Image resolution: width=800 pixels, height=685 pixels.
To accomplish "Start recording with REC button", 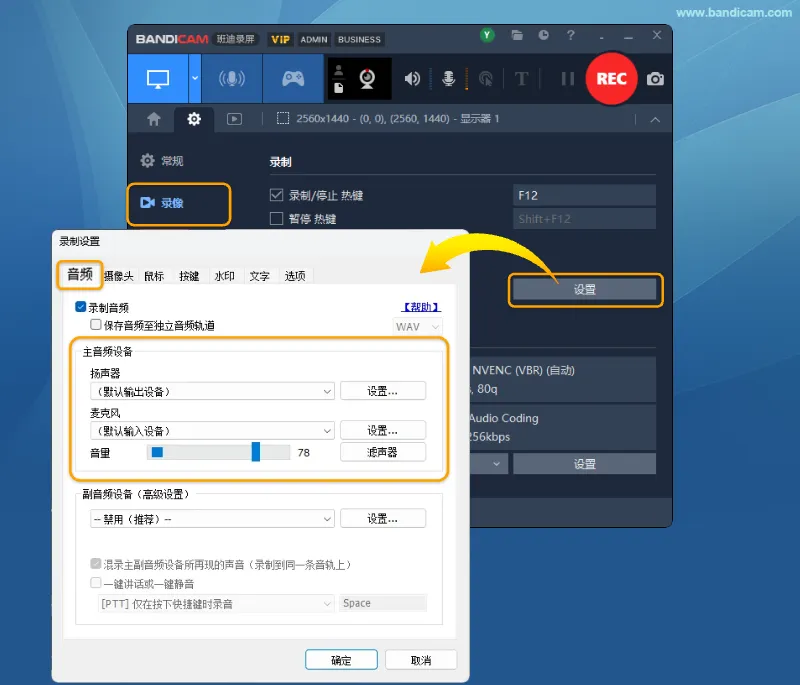I will [611, 79].
